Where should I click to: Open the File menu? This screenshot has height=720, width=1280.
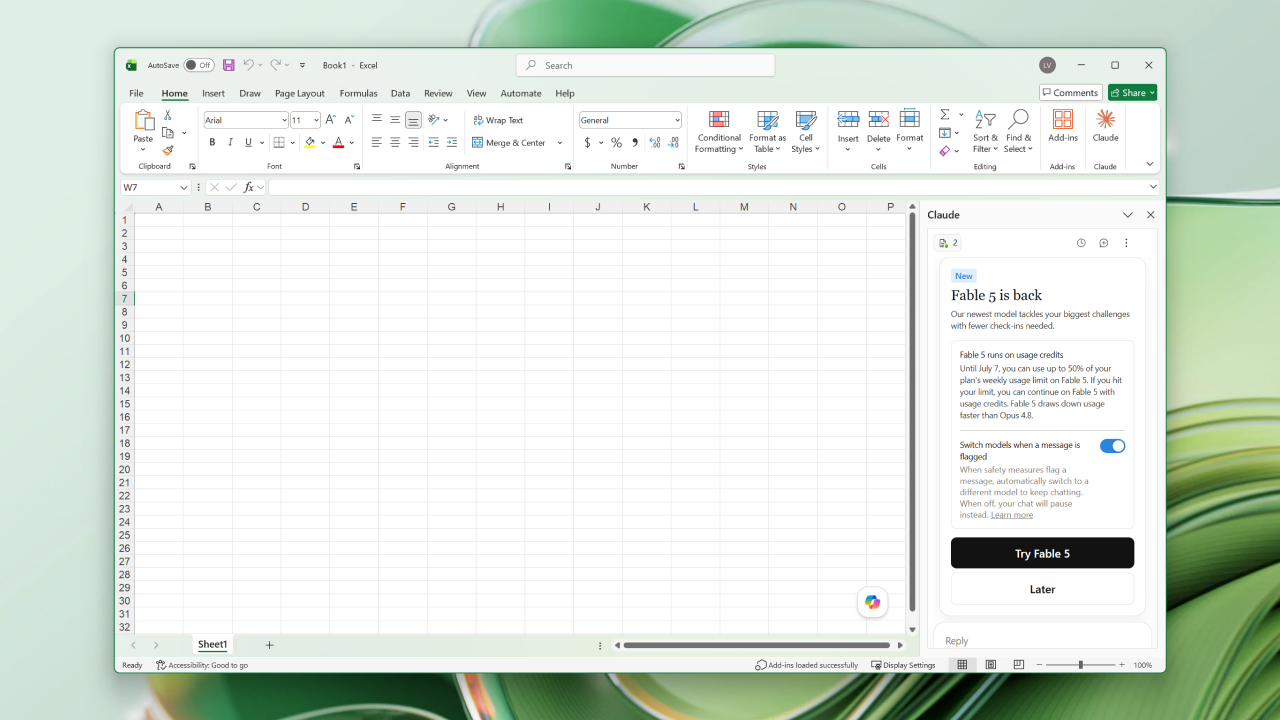(136, 93)
